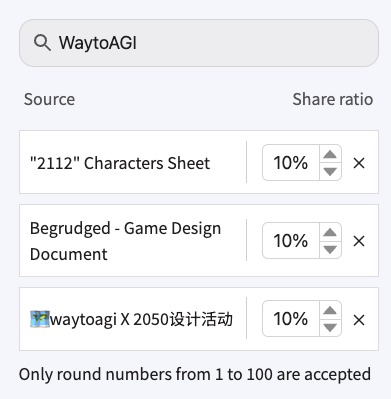Click the 10% field for waytoagi X 2050
The width and height of the screenshot is (391, 399).
tap(291, 319)
